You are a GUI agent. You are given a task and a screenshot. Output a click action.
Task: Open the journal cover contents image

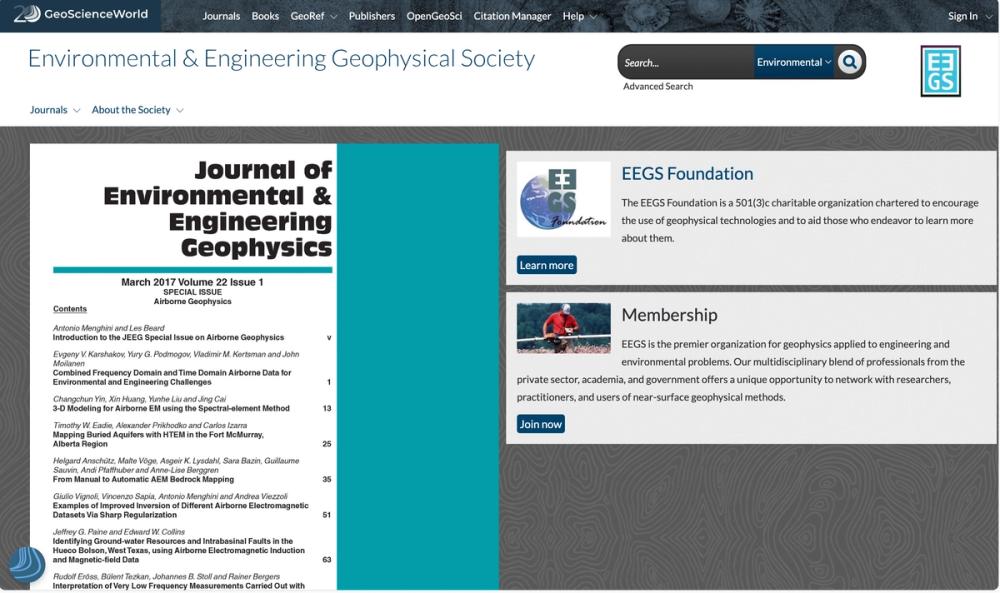tap(264, 367)
